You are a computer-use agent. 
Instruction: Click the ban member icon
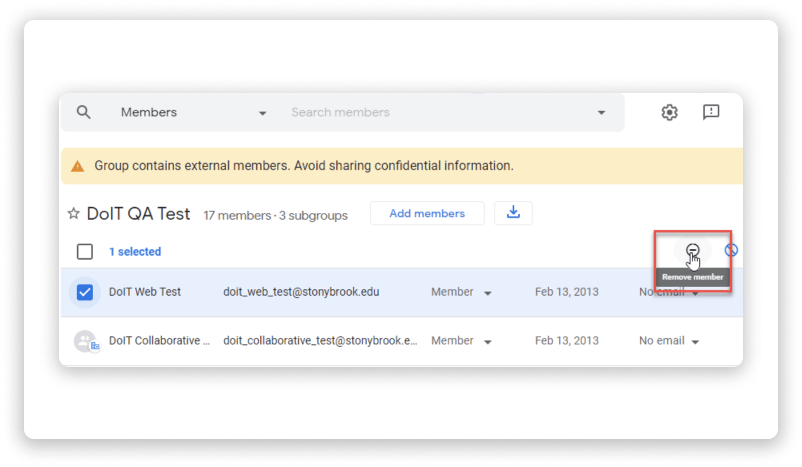[x=731, y=251]
